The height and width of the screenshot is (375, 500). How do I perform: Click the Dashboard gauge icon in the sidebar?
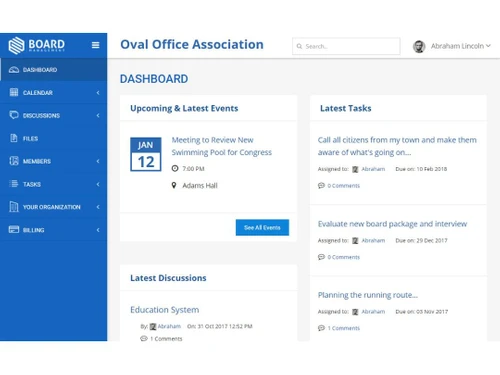coord(14,70)
